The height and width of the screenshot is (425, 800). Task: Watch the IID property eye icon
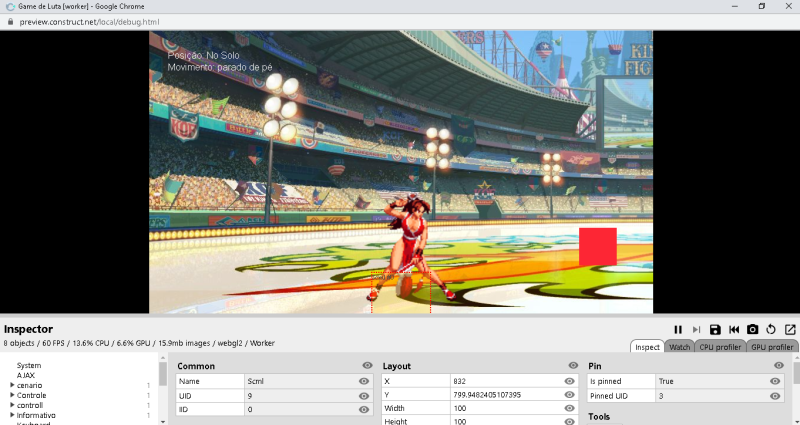364,410
